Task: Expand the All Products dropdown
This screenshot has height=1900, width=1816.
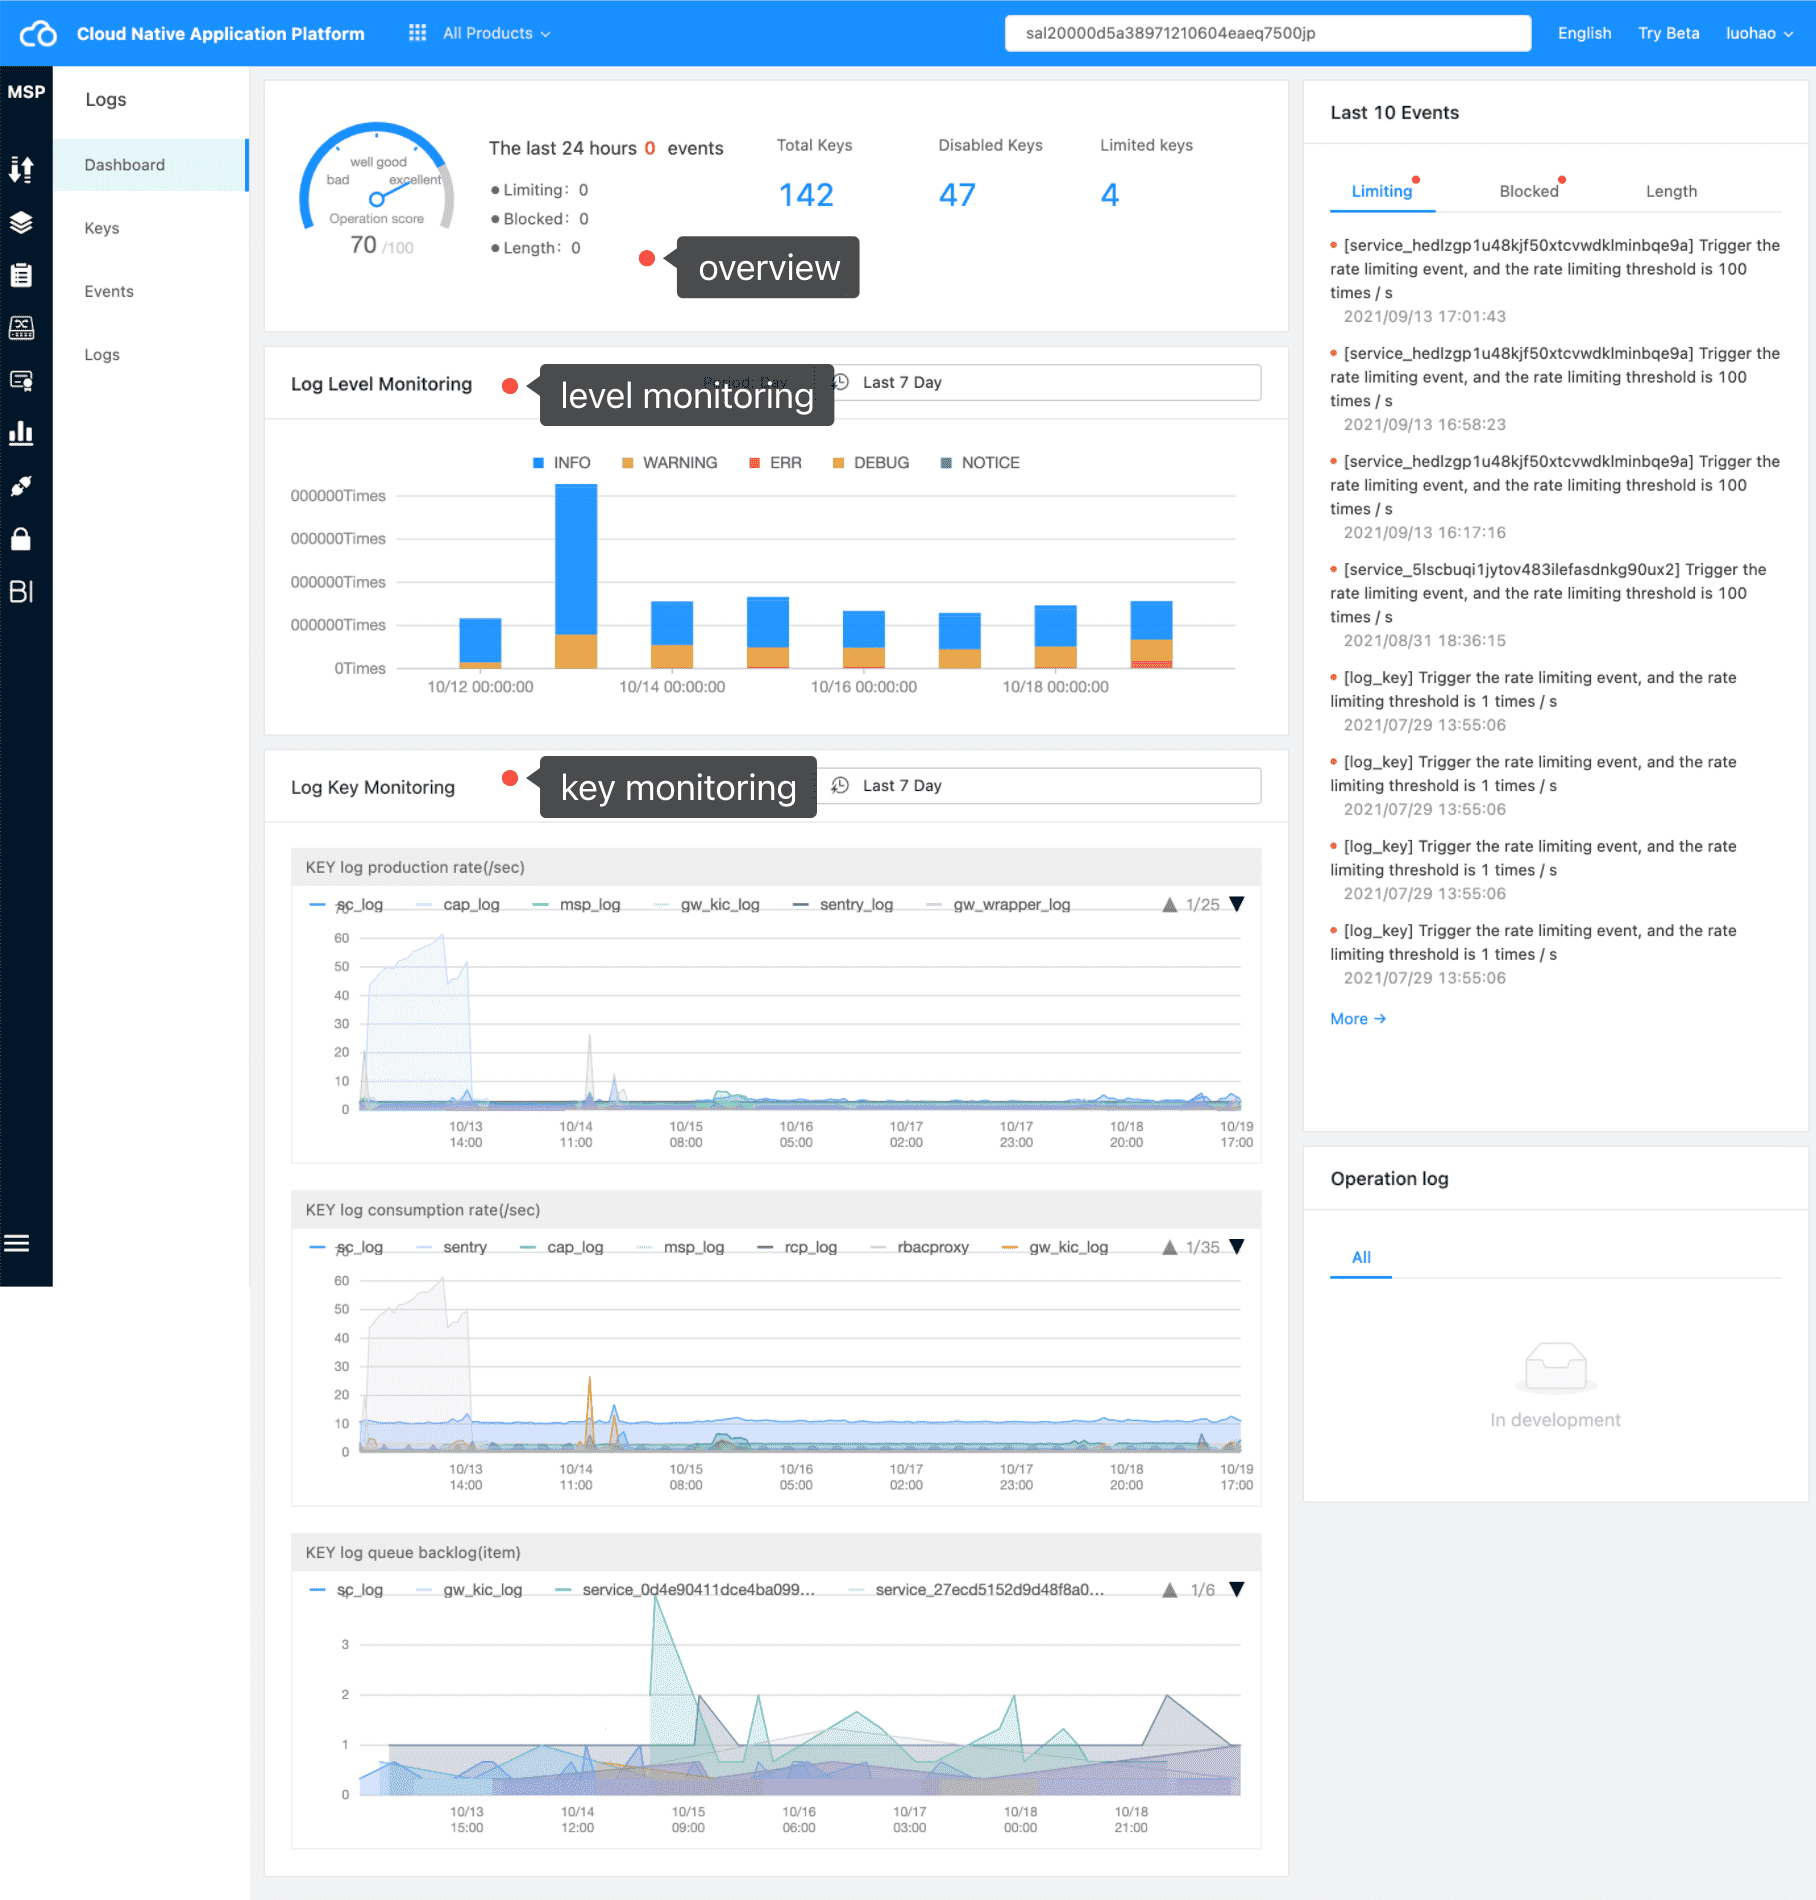Action: (x=496, y=33)
